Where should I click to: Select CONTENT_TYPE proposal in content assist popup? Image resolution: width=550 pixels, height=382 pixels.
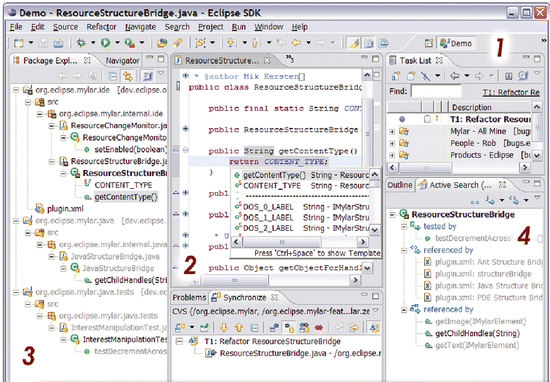302,186
